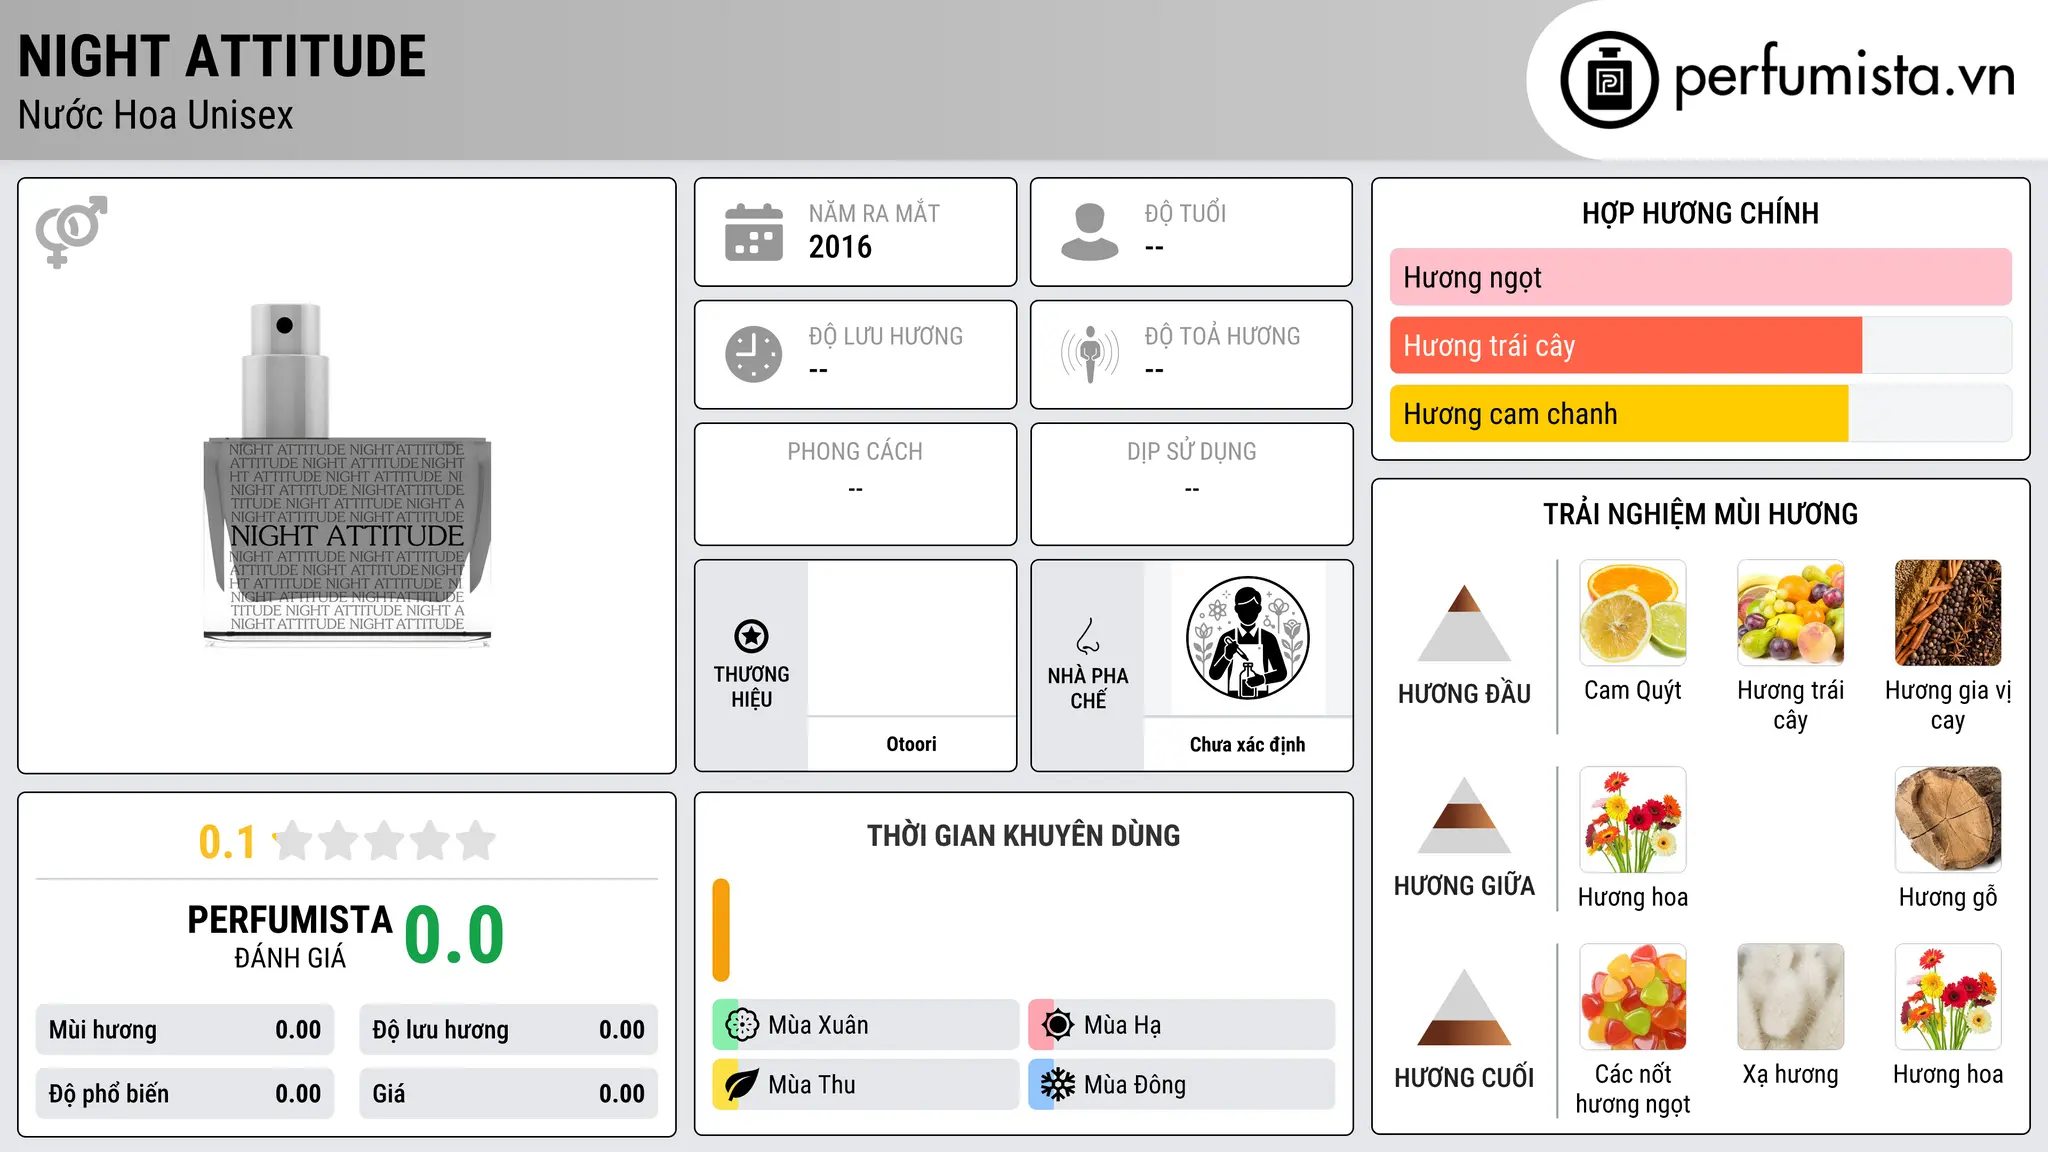Click the DỊP SỬ DỤNG card label
The height and width of the screenshot is (1152, 2048).
(1191, 452)
